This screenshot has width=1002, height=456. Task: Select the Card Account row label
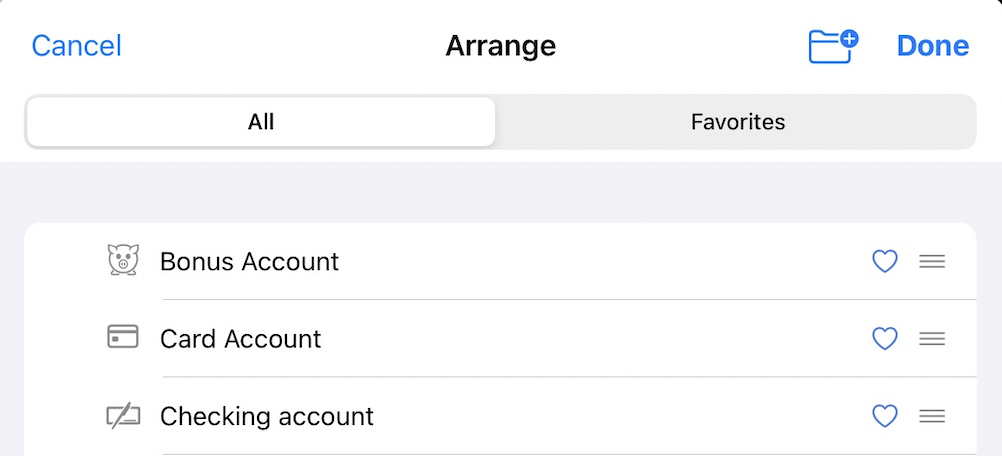[x=240, y=339]
